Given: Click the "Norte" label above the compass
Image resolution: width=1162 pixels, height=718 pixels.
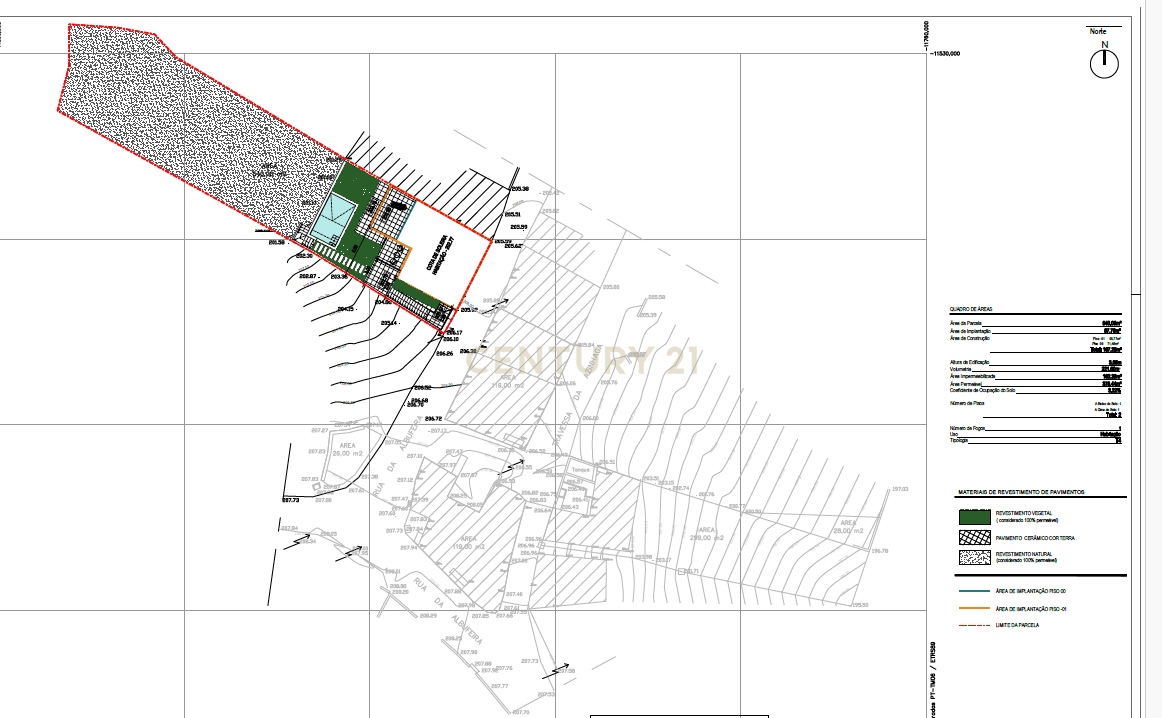Looking at the screenshot, I should pos(1098,31).
